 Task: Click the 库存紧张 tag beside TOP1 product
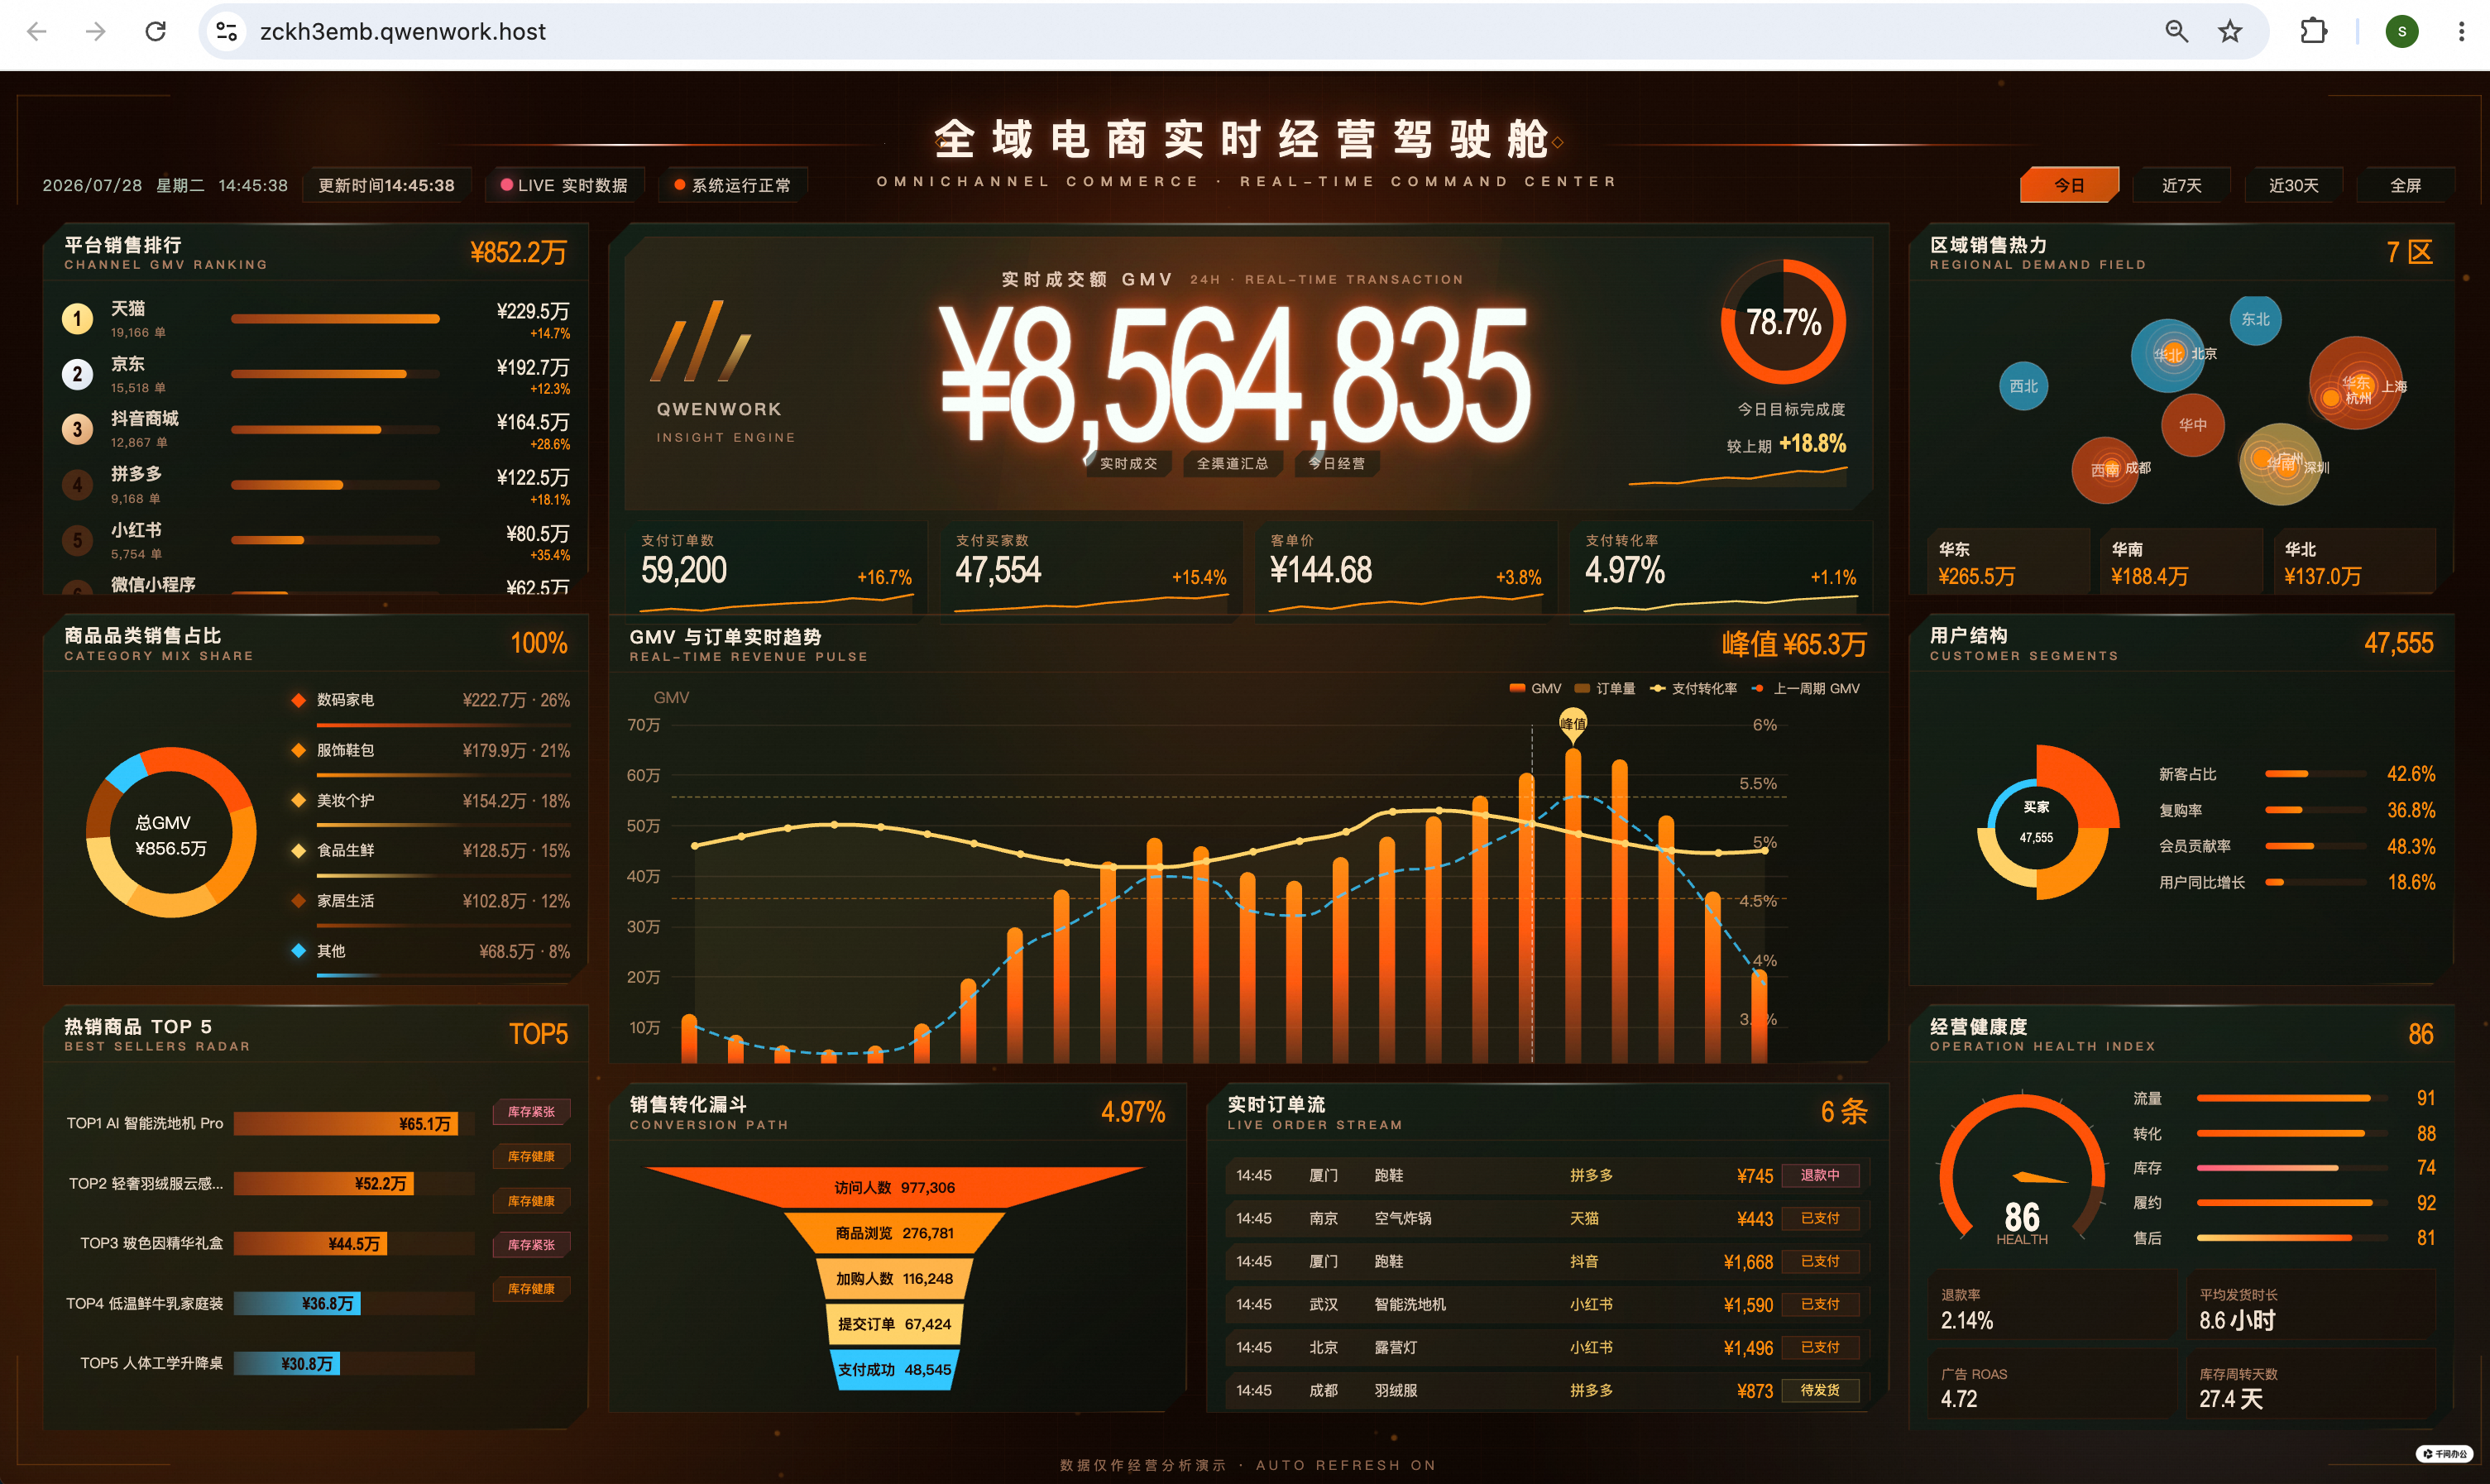531,1111
